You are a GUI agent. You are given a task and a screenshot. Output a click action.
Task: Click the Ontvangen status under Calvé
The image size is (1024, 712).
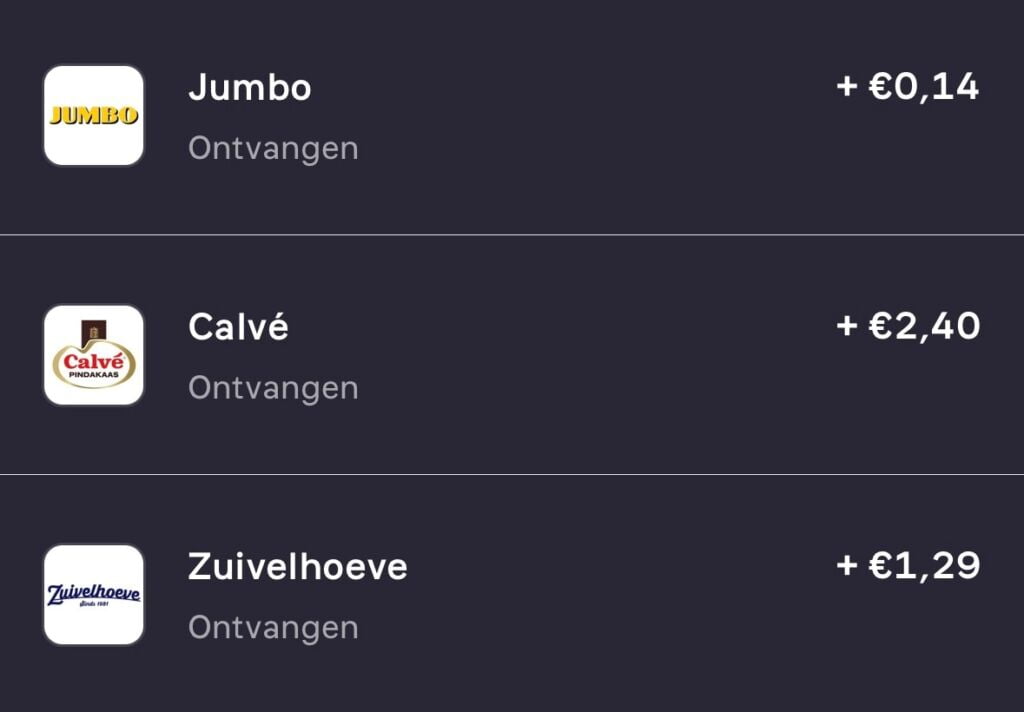(273, 388)
